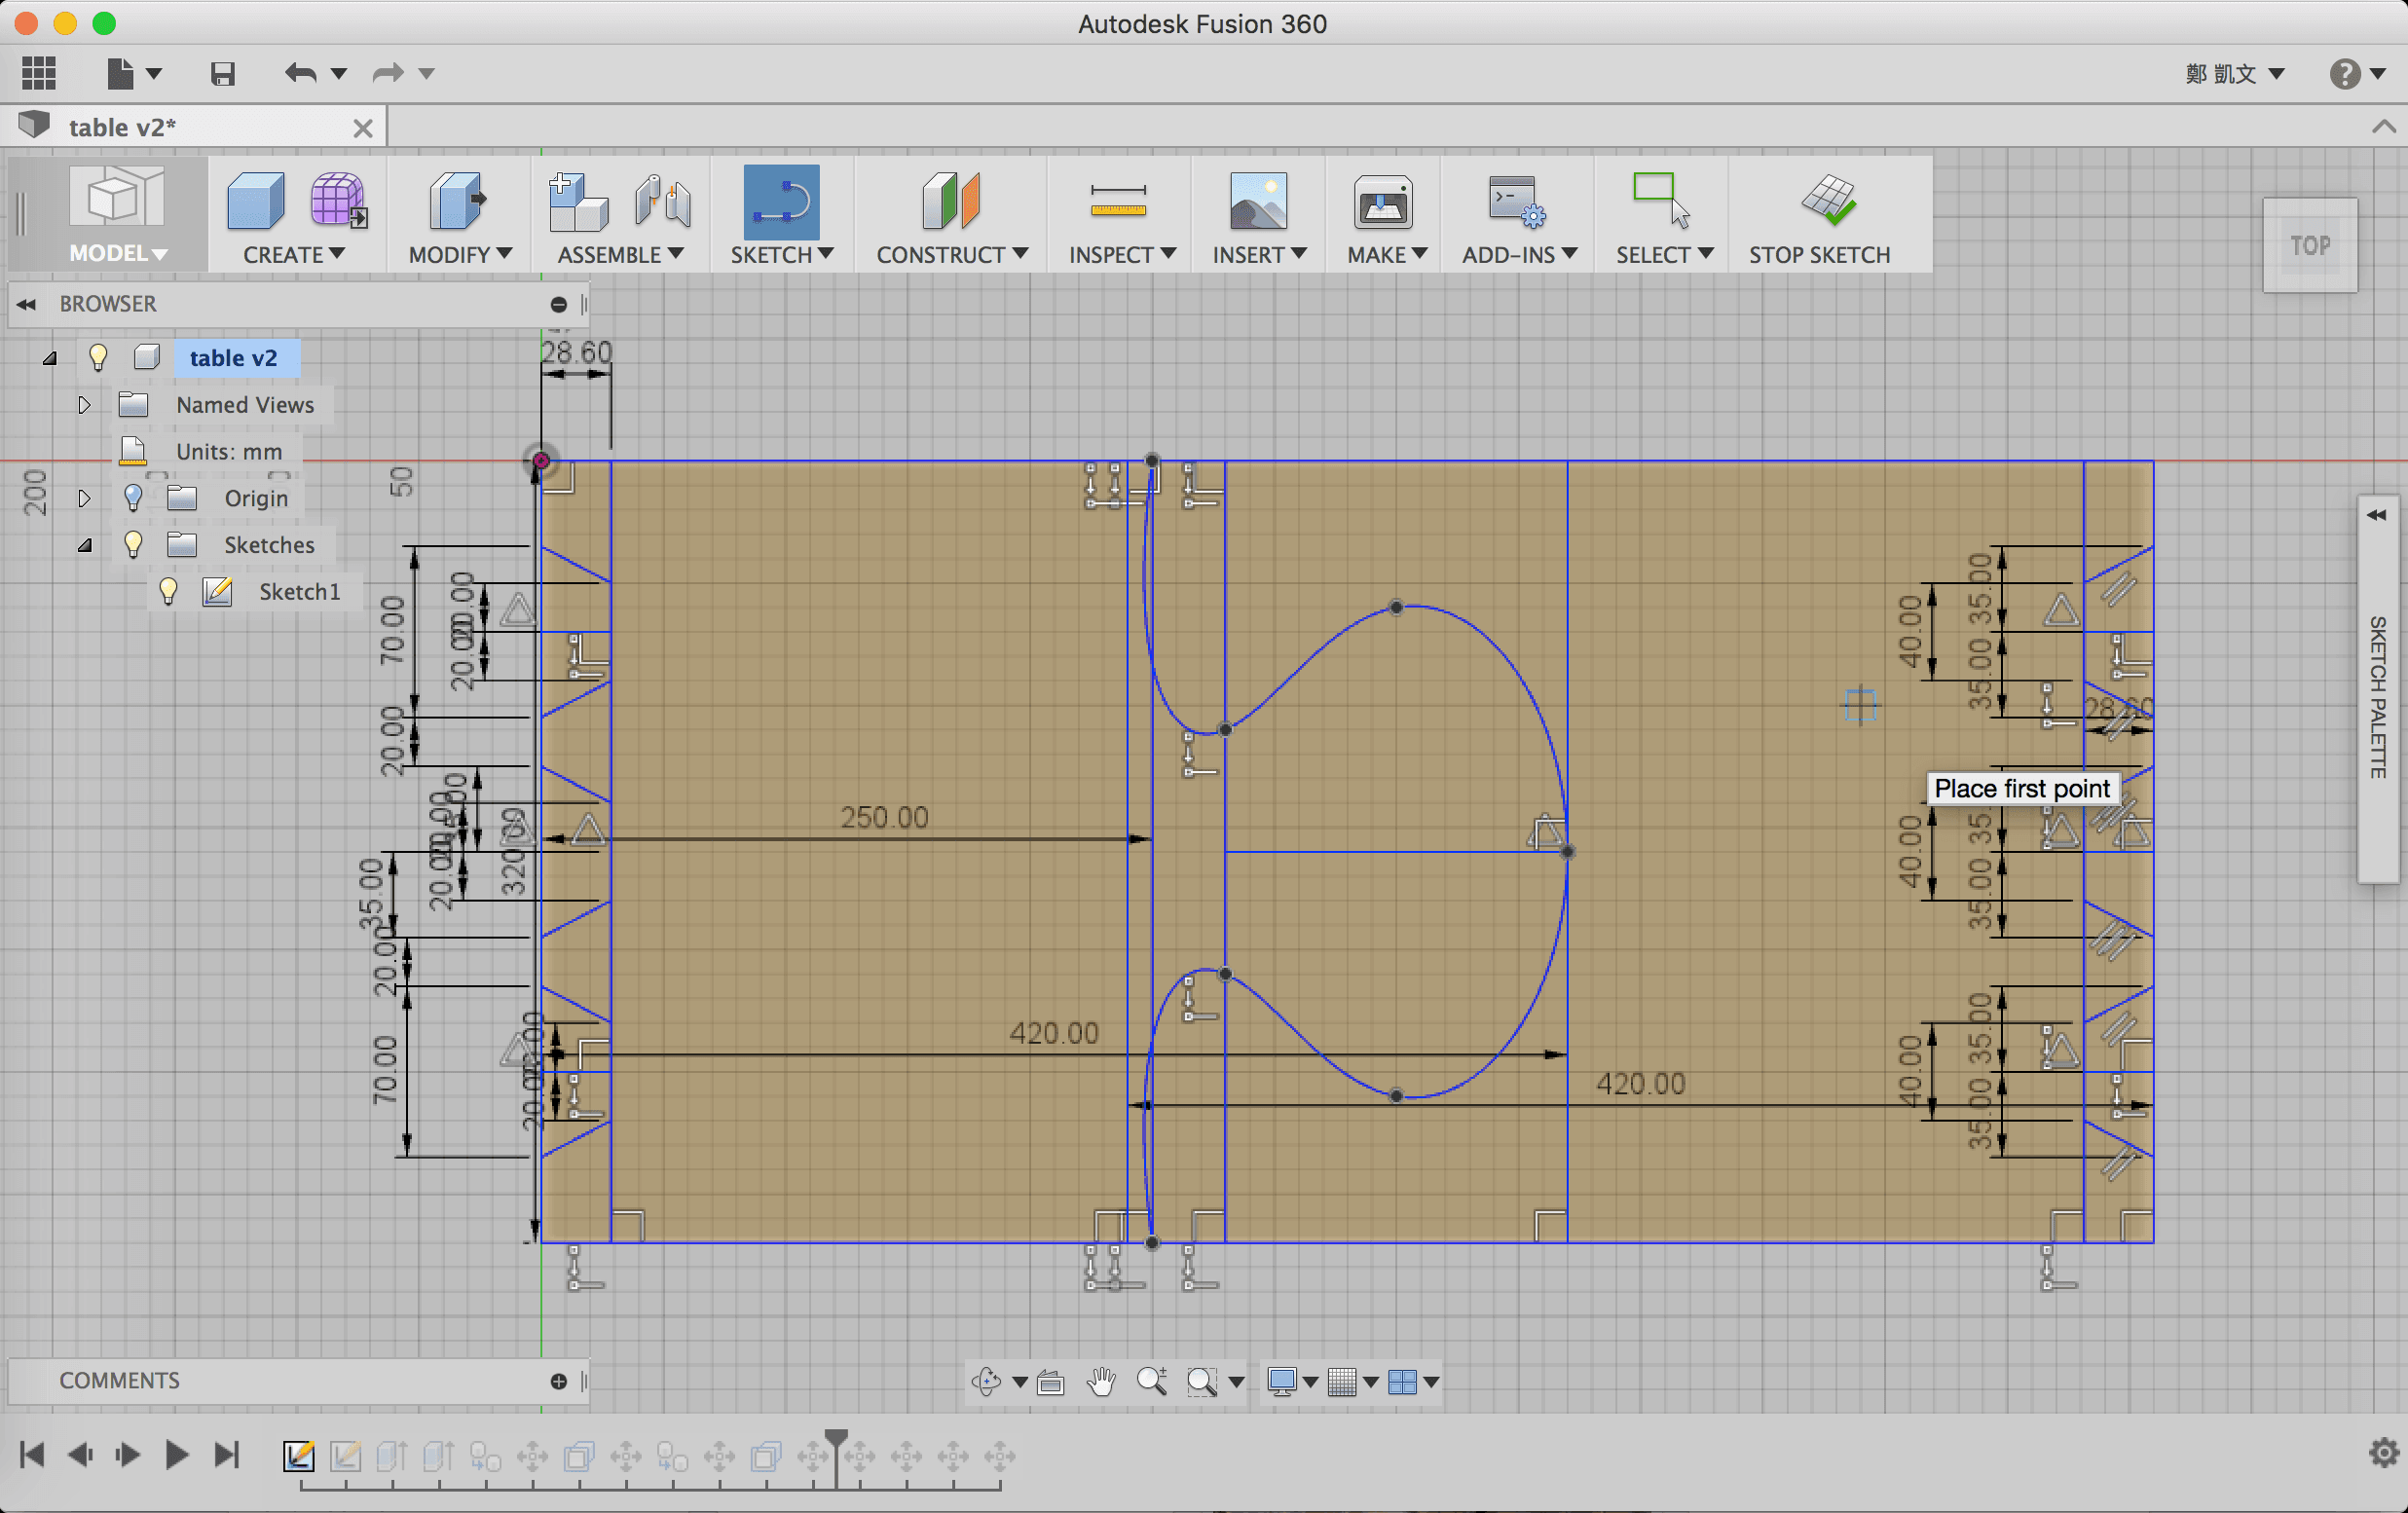Screen dimensions: 2408x1513
Task: Open the data panel grid icon
Action: (39, 73)
